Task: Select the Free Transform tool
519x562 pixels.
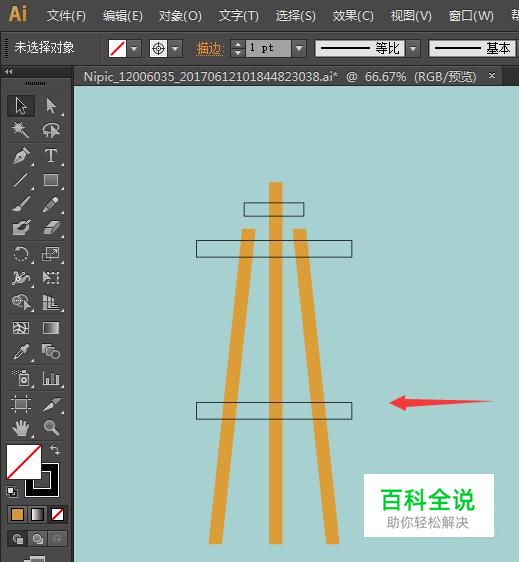Action: [51, 278]
